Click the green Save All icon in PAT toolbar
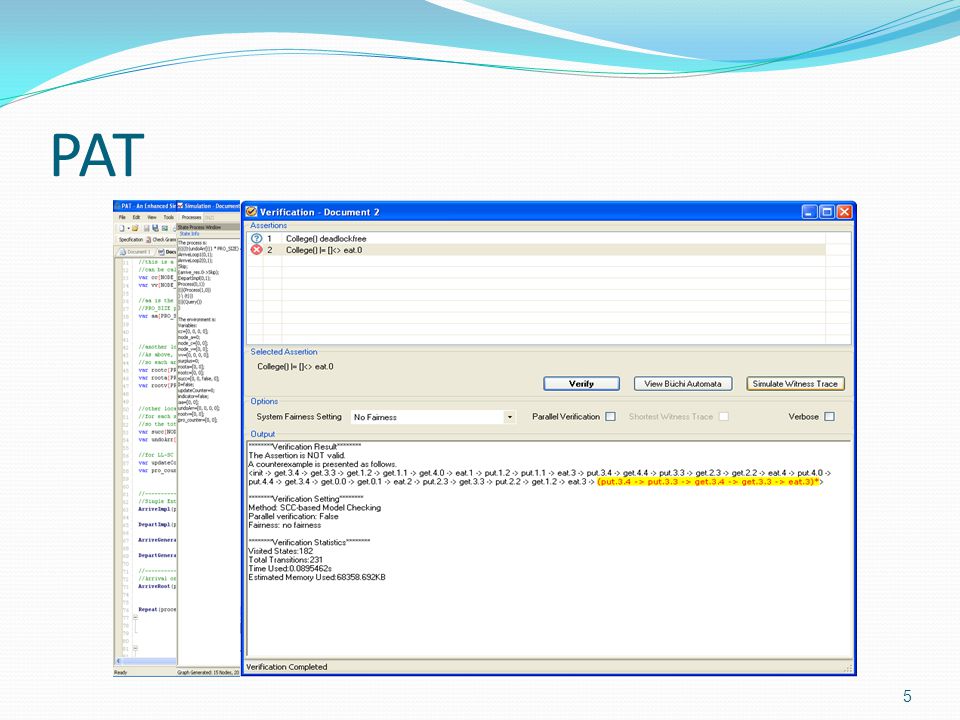The image size is (960, 720). pyautogui.click(x=165, y=228)
